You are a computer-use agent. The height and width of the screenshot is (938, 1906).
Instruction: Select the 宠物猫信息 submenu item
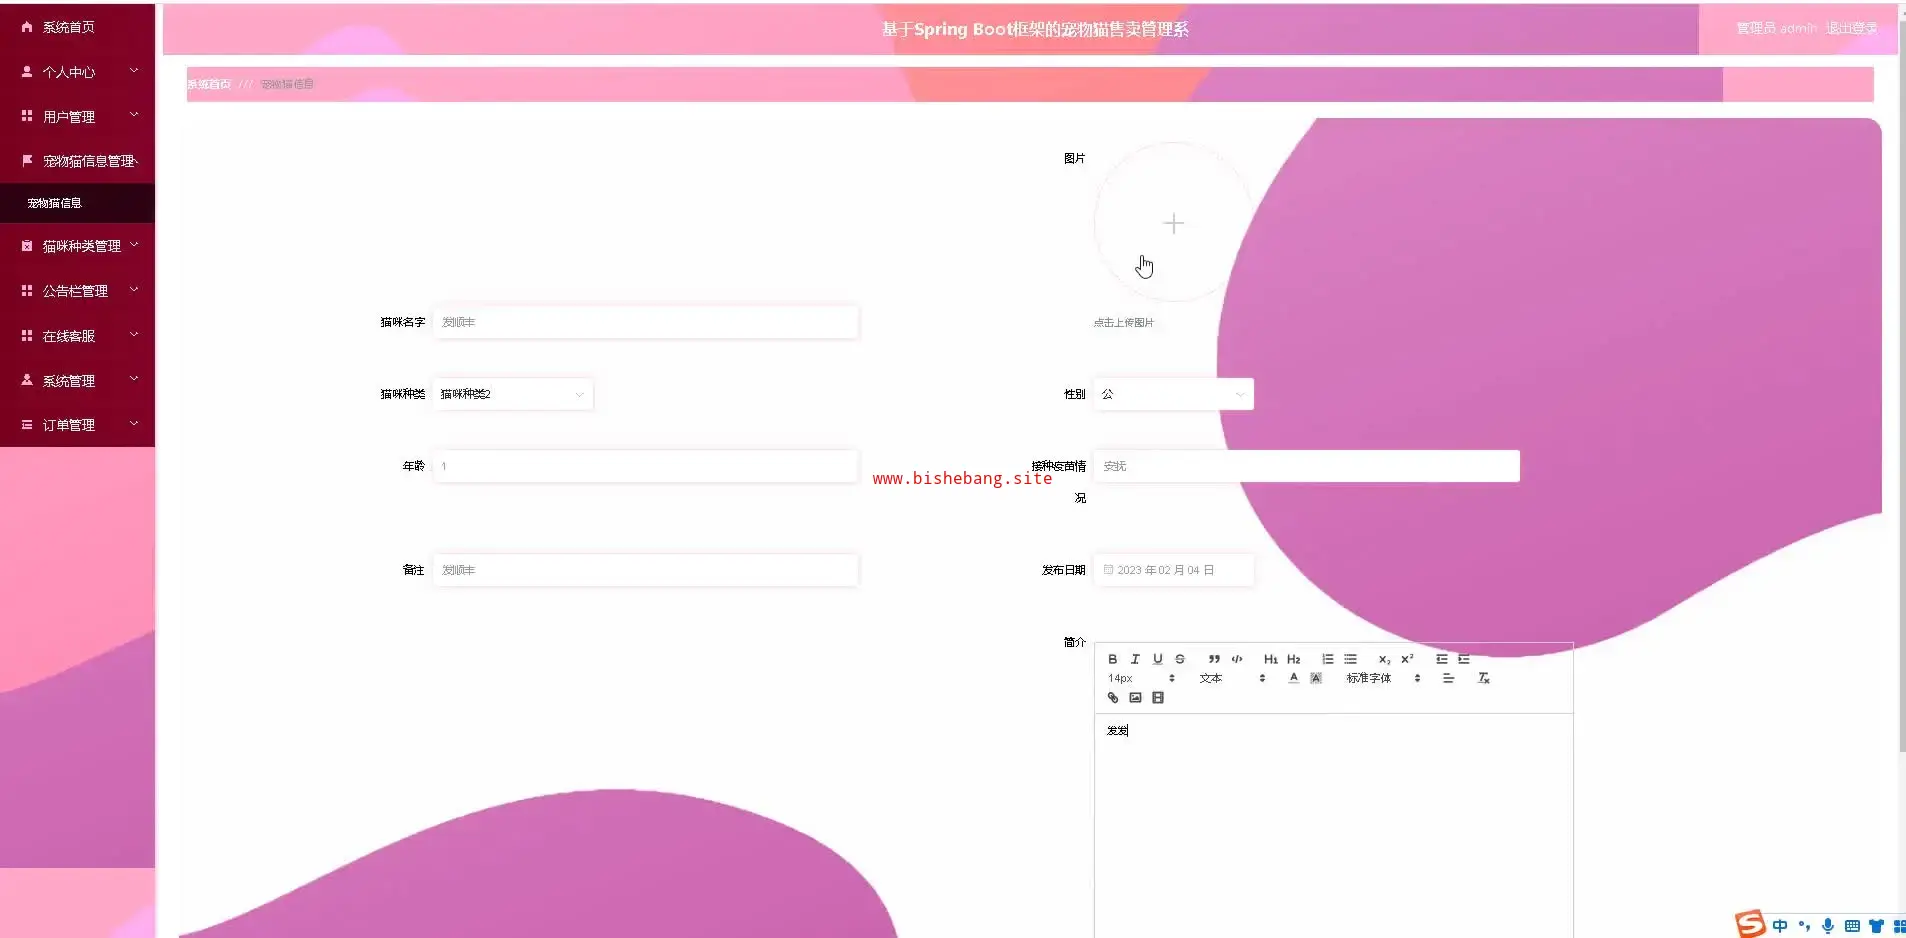point(77,203)
